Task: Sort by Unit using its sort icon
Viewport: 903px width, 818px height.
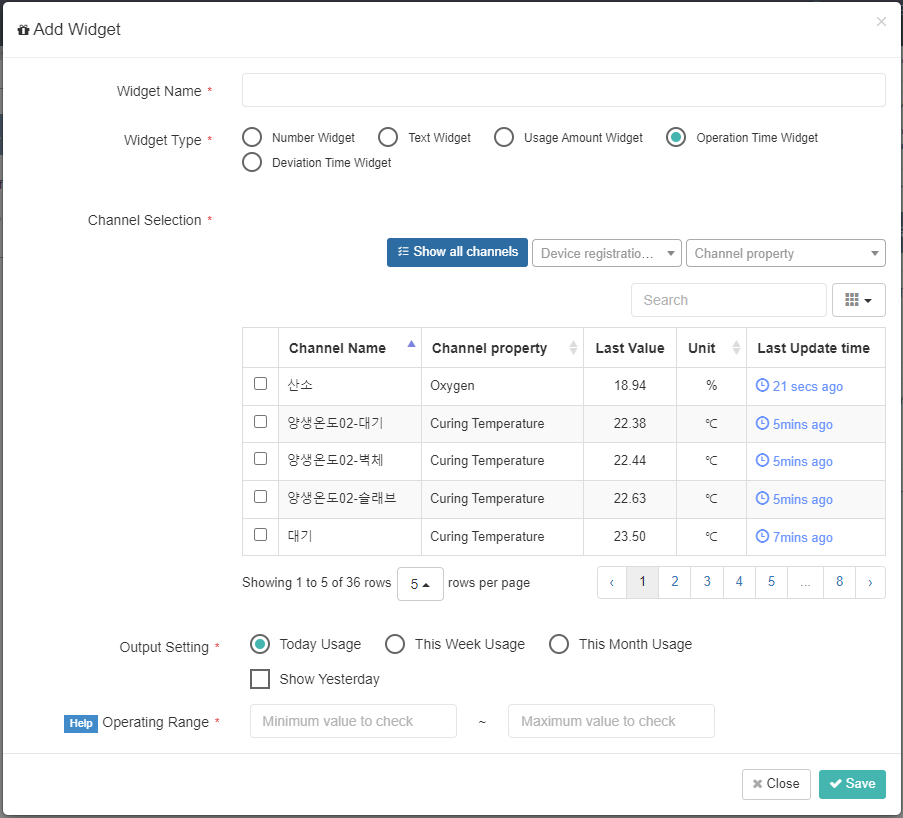Action: 736,347
